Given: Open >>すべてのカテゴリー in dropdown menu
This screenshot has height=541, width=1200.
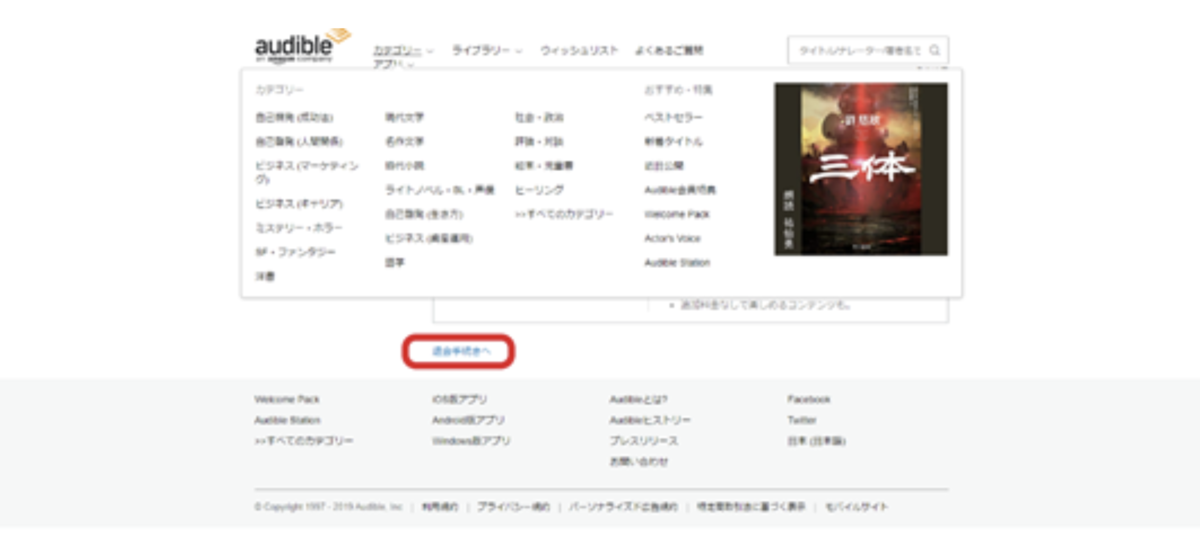Looking at the screenshot, I should coord(564,214).
